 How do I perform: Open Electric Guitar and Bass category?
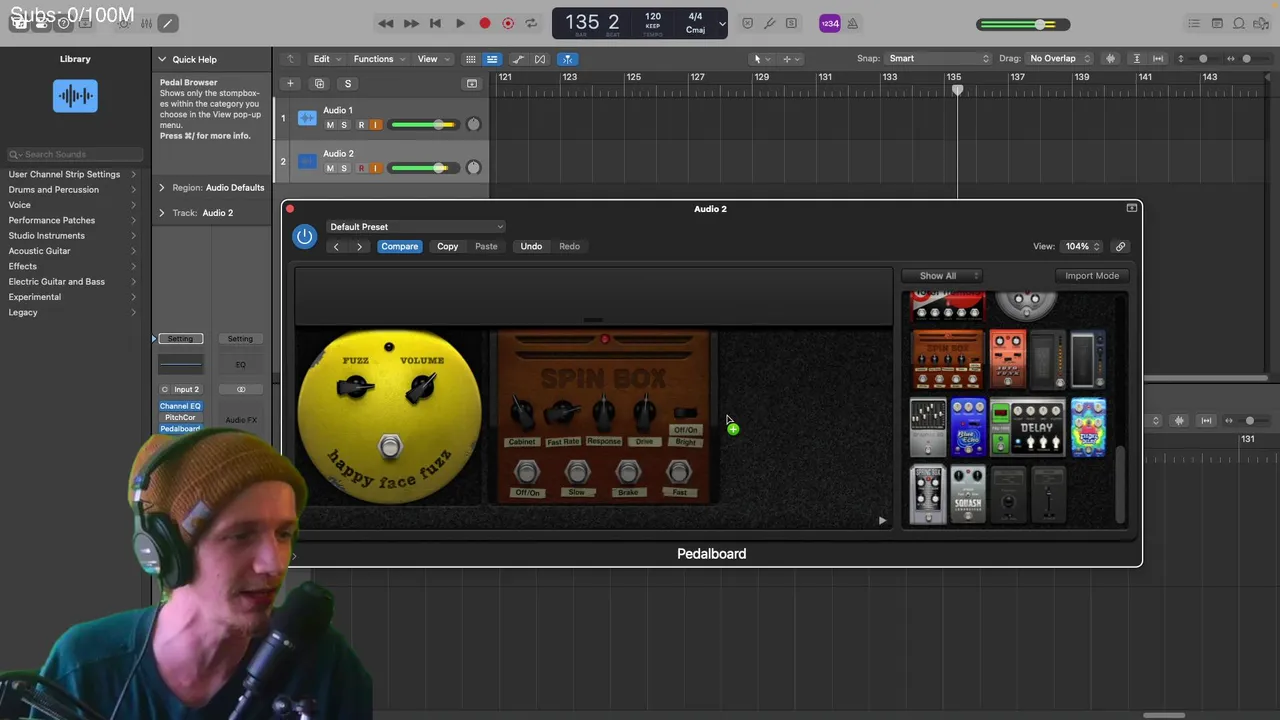(x=57, y=281)
